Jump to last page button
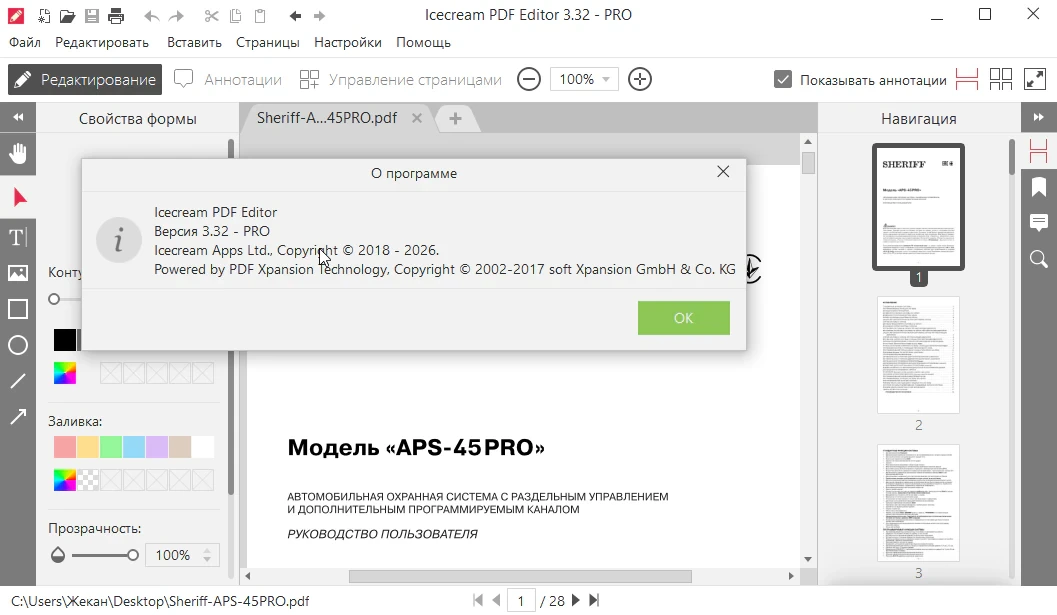The height and width of the screenshot is (615, 1057). [x=594, y=600]
